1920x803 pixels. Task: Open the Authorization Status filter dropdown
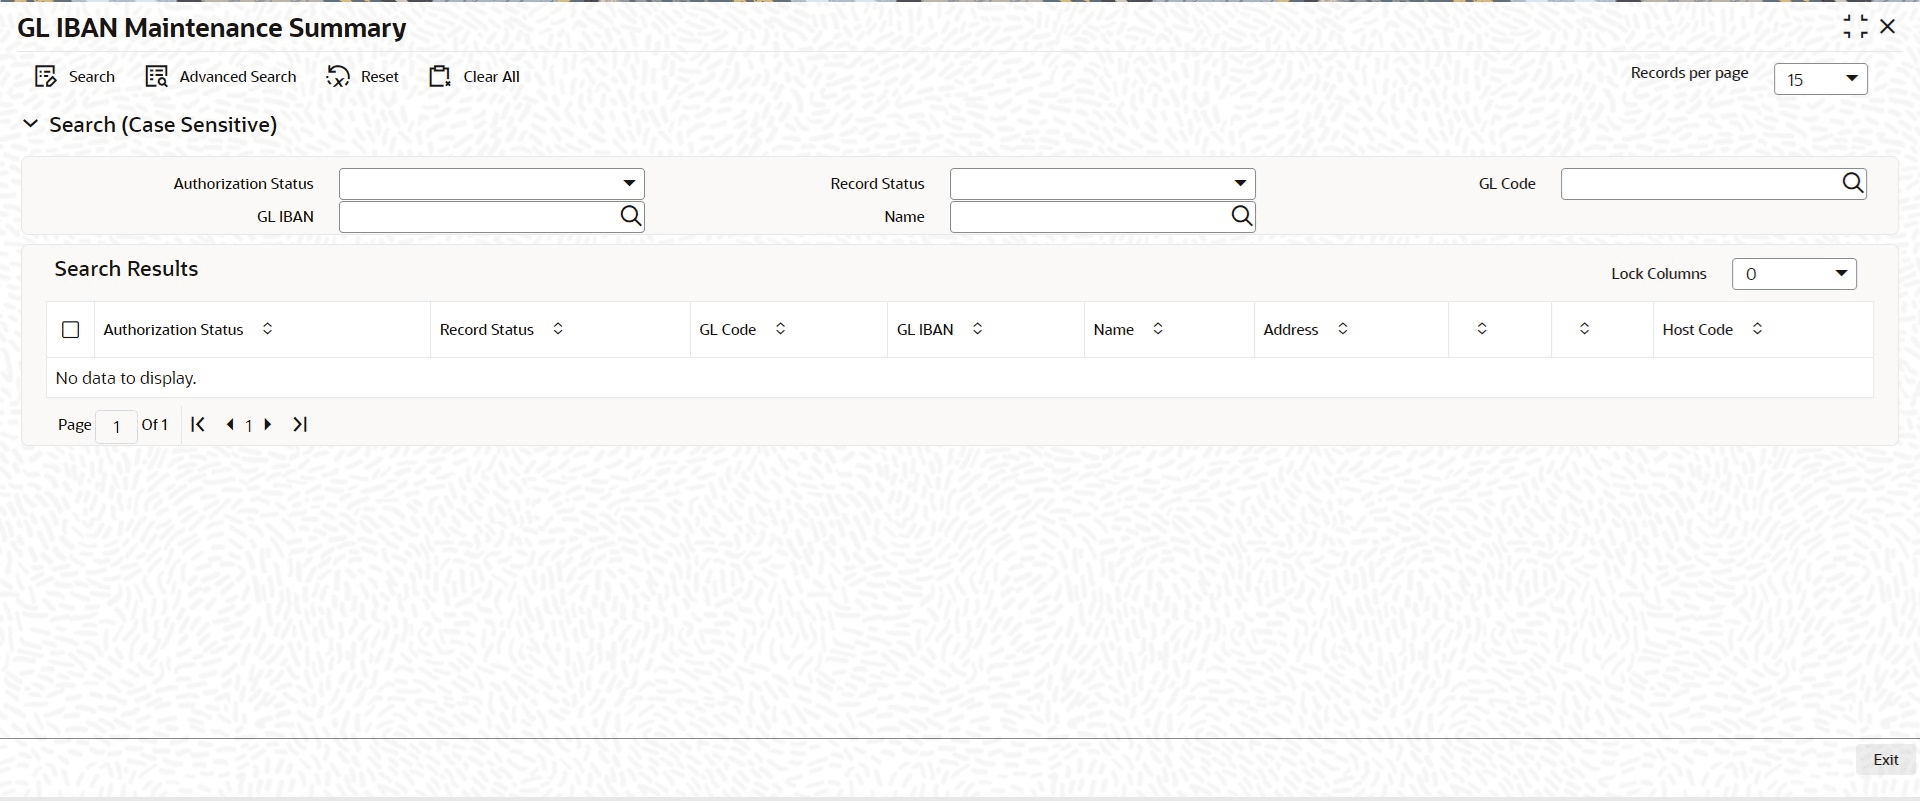coord(492,184)
